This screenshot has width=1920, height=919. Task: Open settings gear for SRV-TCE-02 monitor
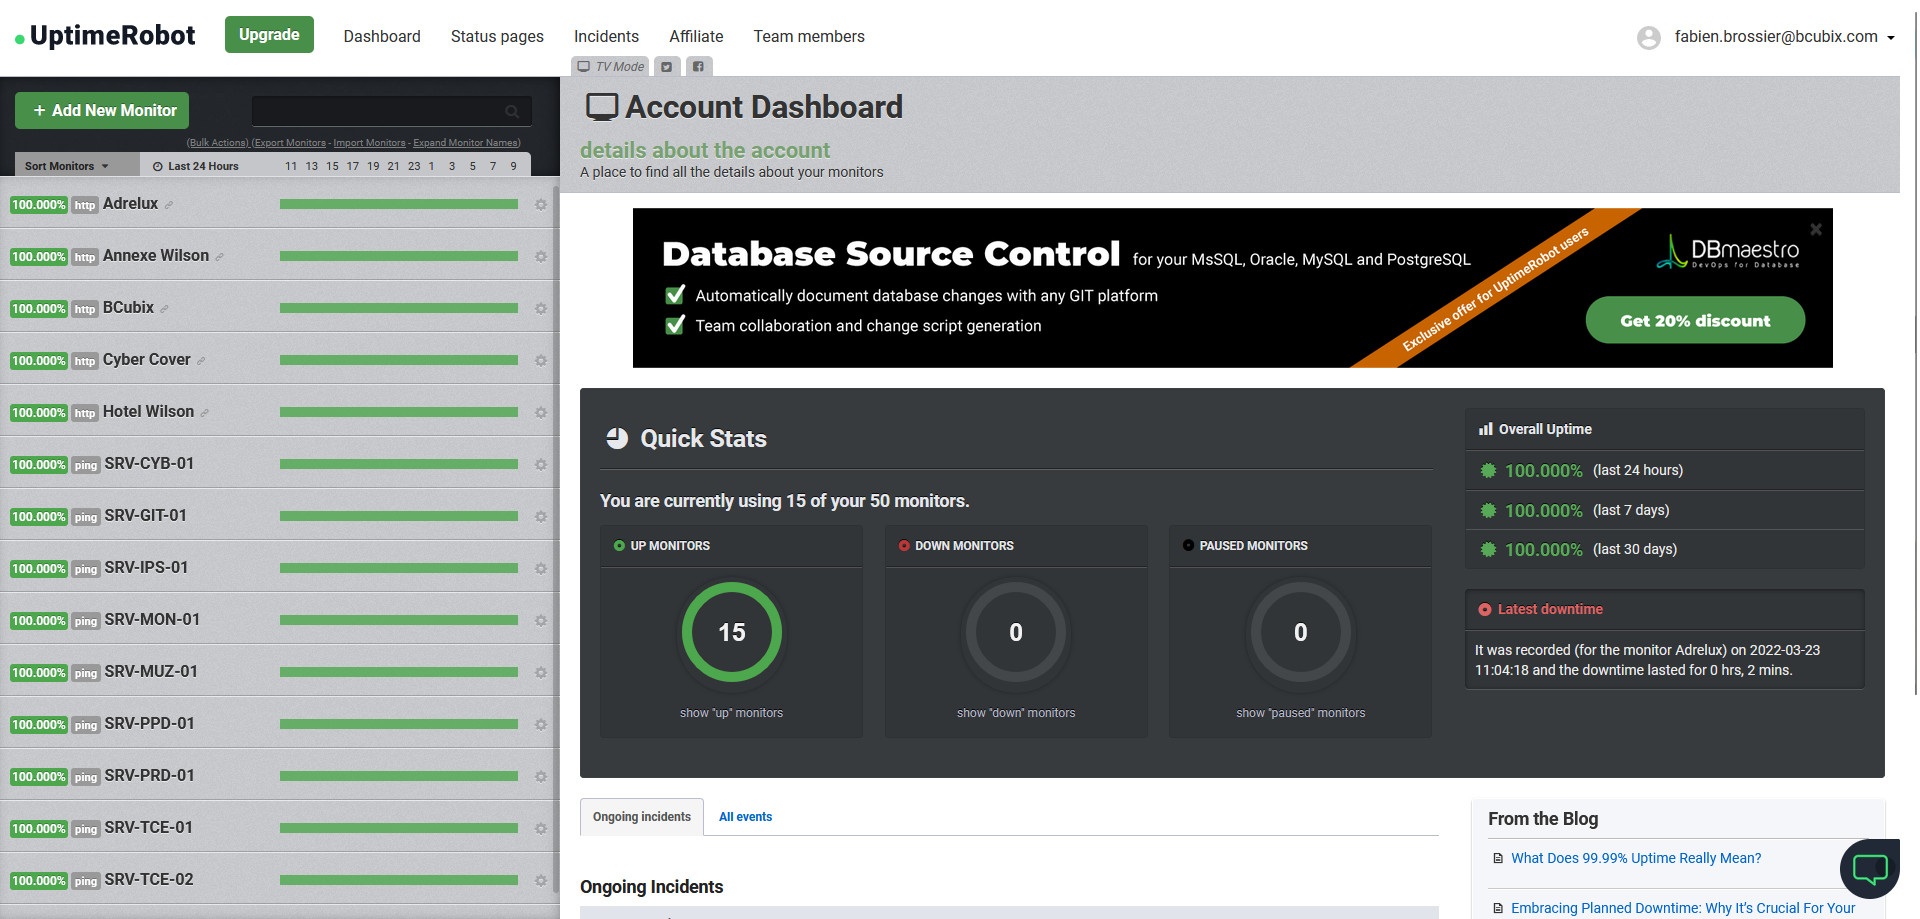(541, 881)
